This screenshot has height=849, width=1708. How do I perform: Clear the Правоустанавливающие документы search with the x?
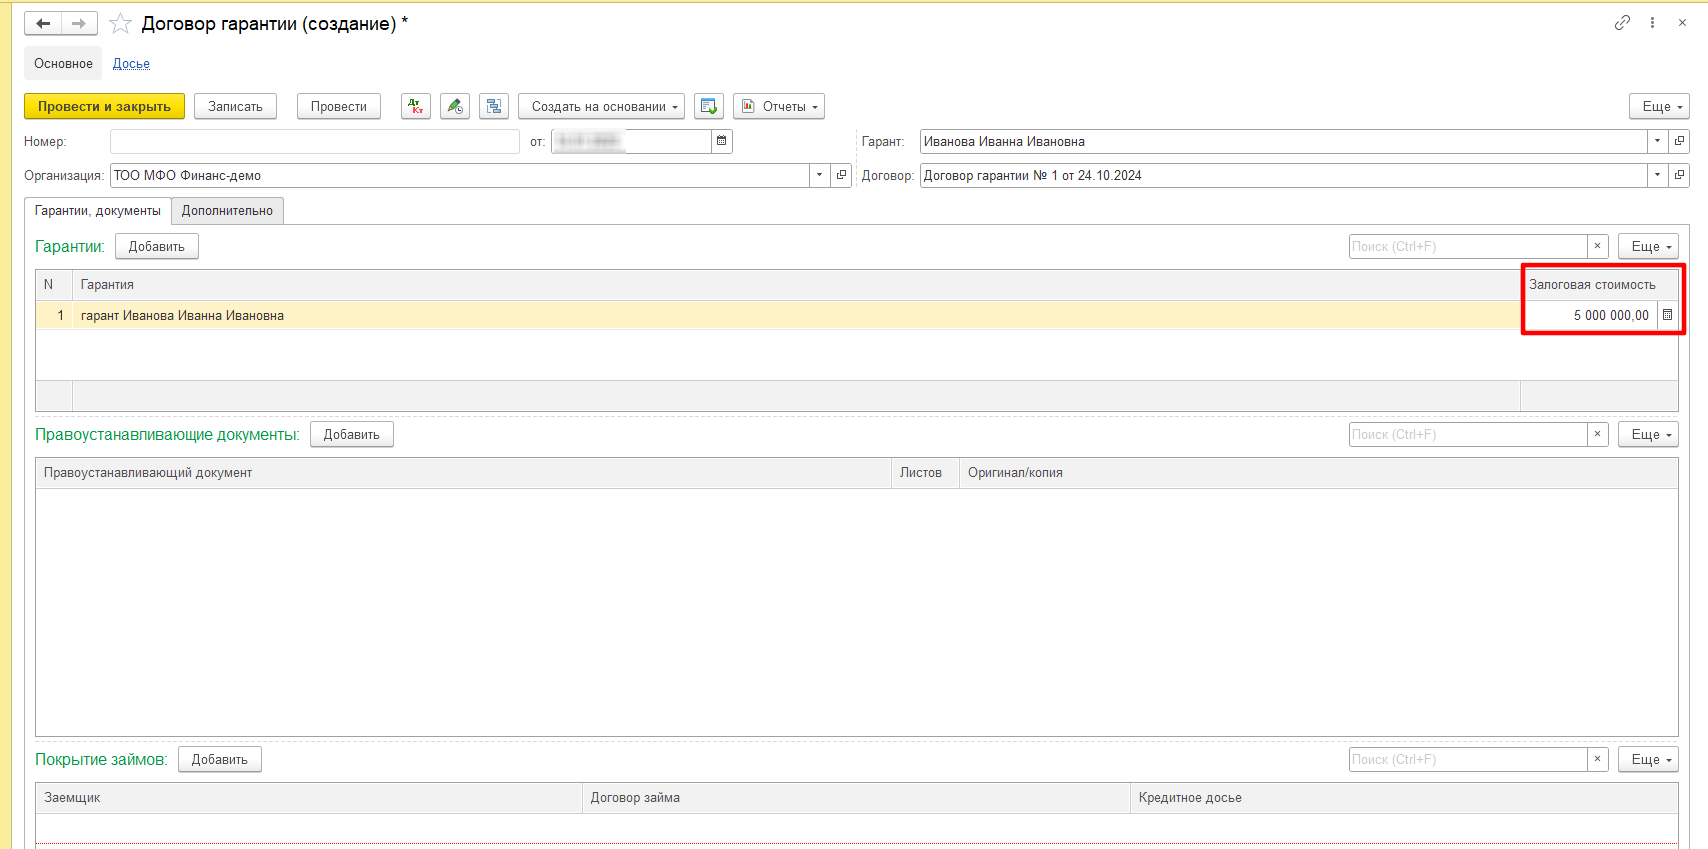(x=1598, y=434)
